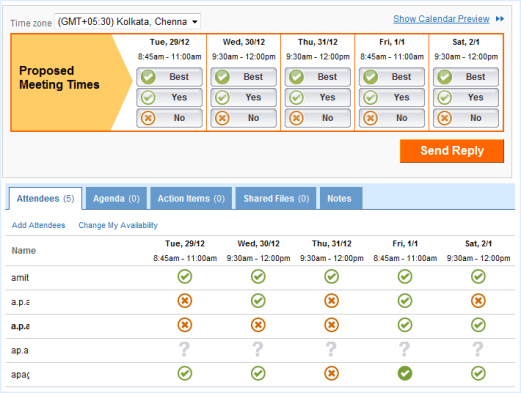The height and width of the screenshot is (393, 521).
Task: Open the Agenda tab
Action: coord(116,199)
